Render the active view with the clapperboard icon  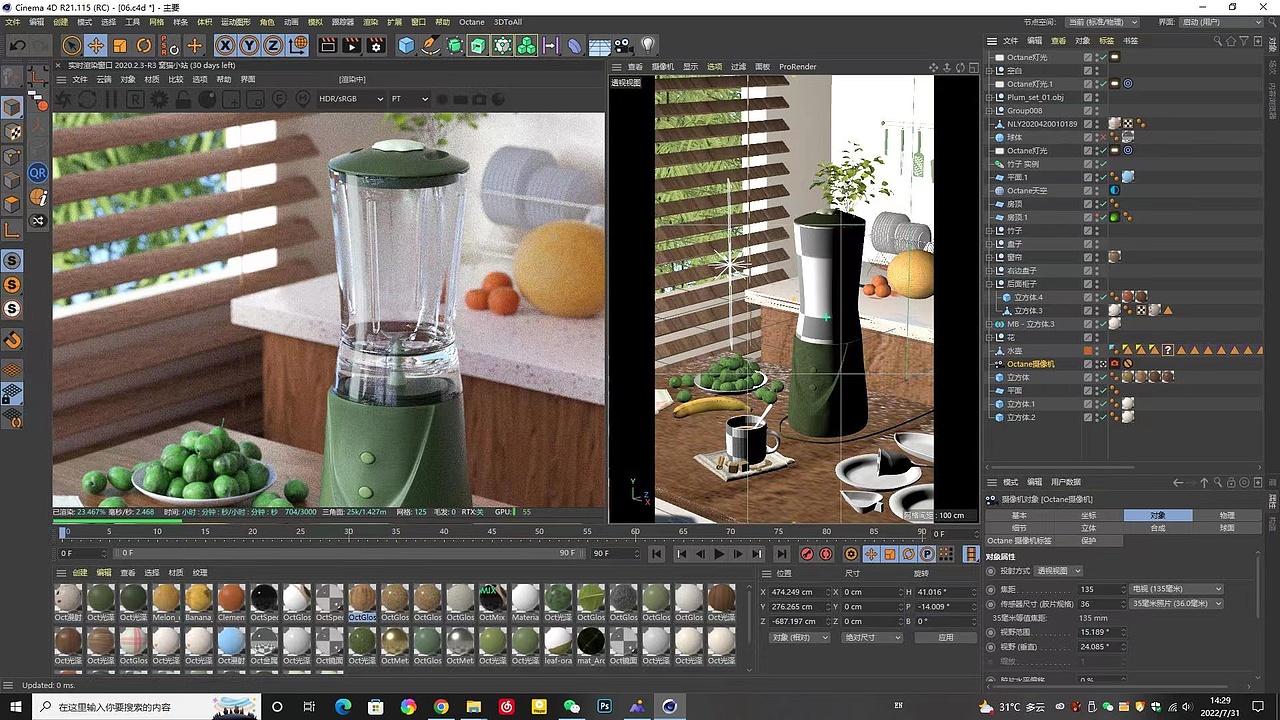pos(327,45)
